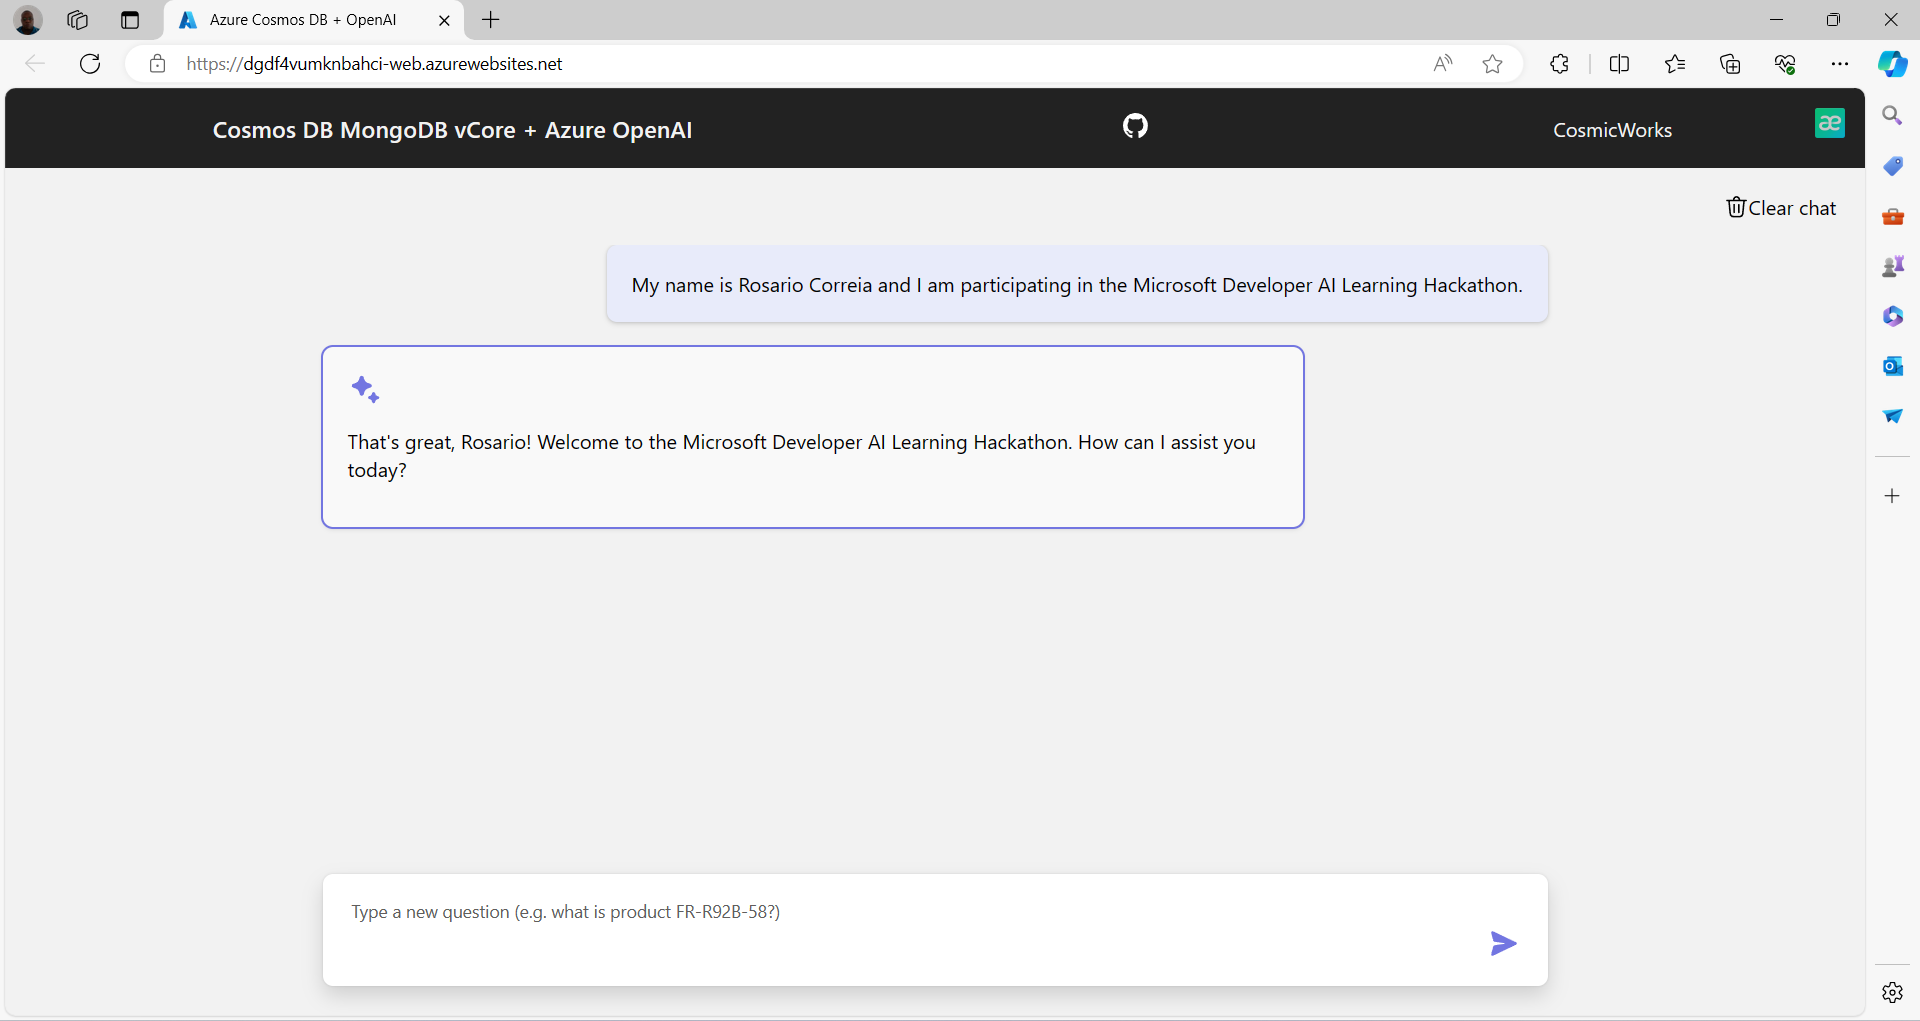Click the Cosmos DB MongoDB vCore title
Screen dimensions: 1920x1021
tap(452, 130)
